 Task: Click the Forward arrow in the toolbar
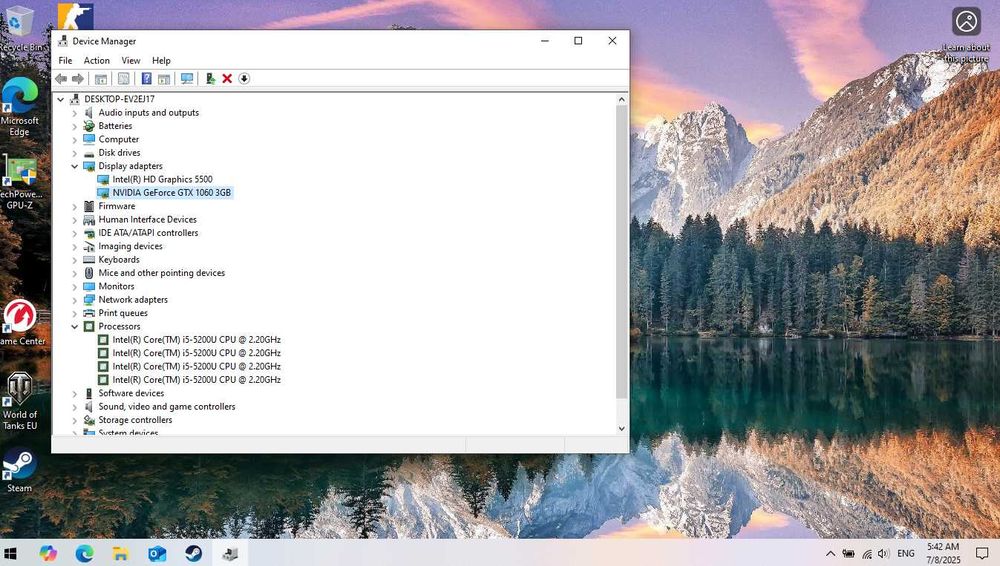[77, 78]
